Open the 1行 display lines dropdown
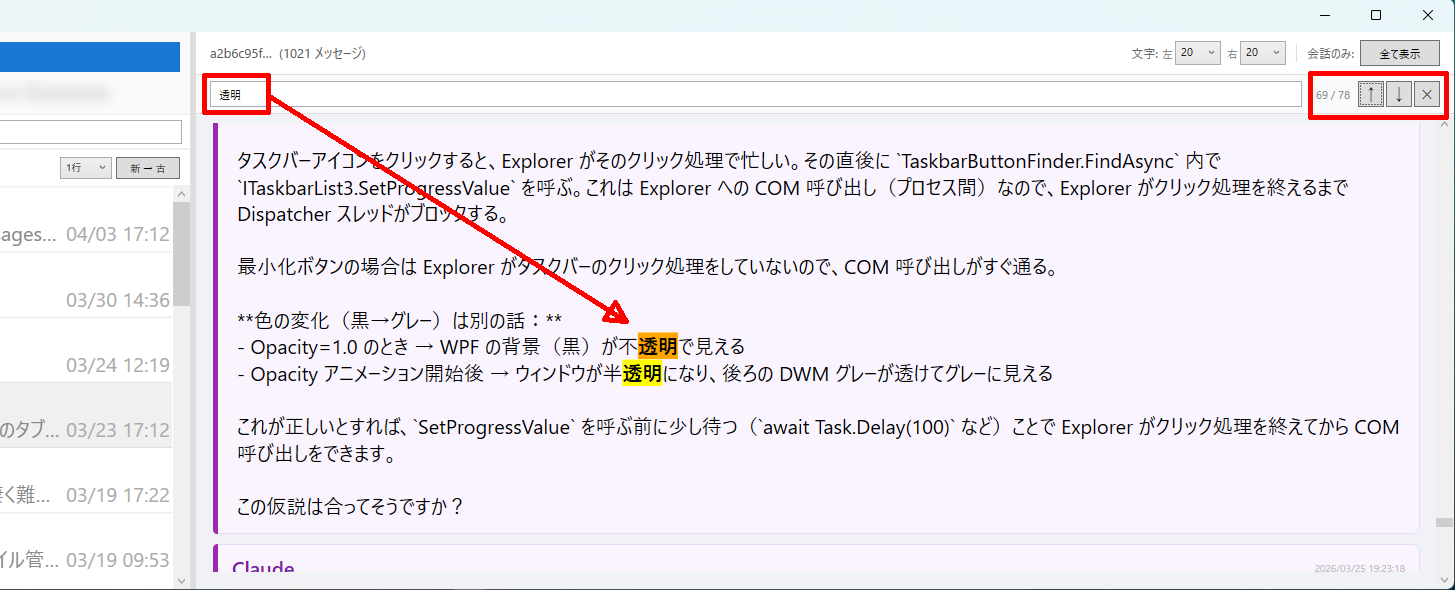This screenshot has height=590, width=1455. (x=86, y=167)
